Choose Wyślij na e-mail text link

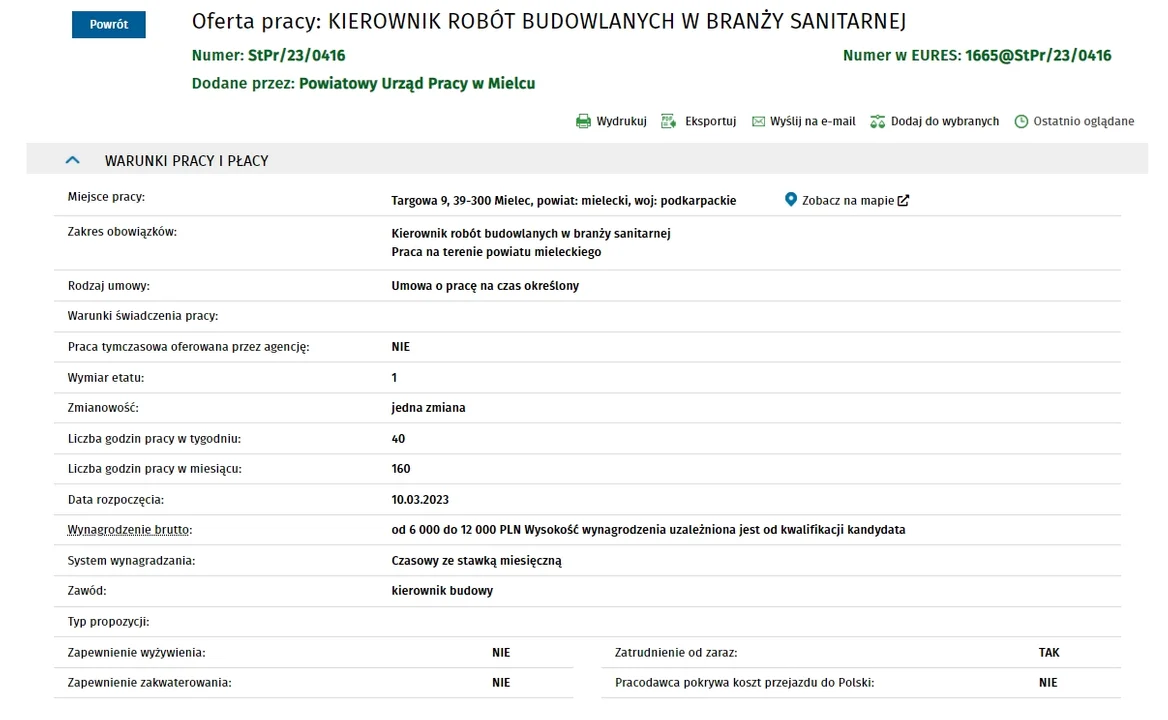[x=812, y=122]
